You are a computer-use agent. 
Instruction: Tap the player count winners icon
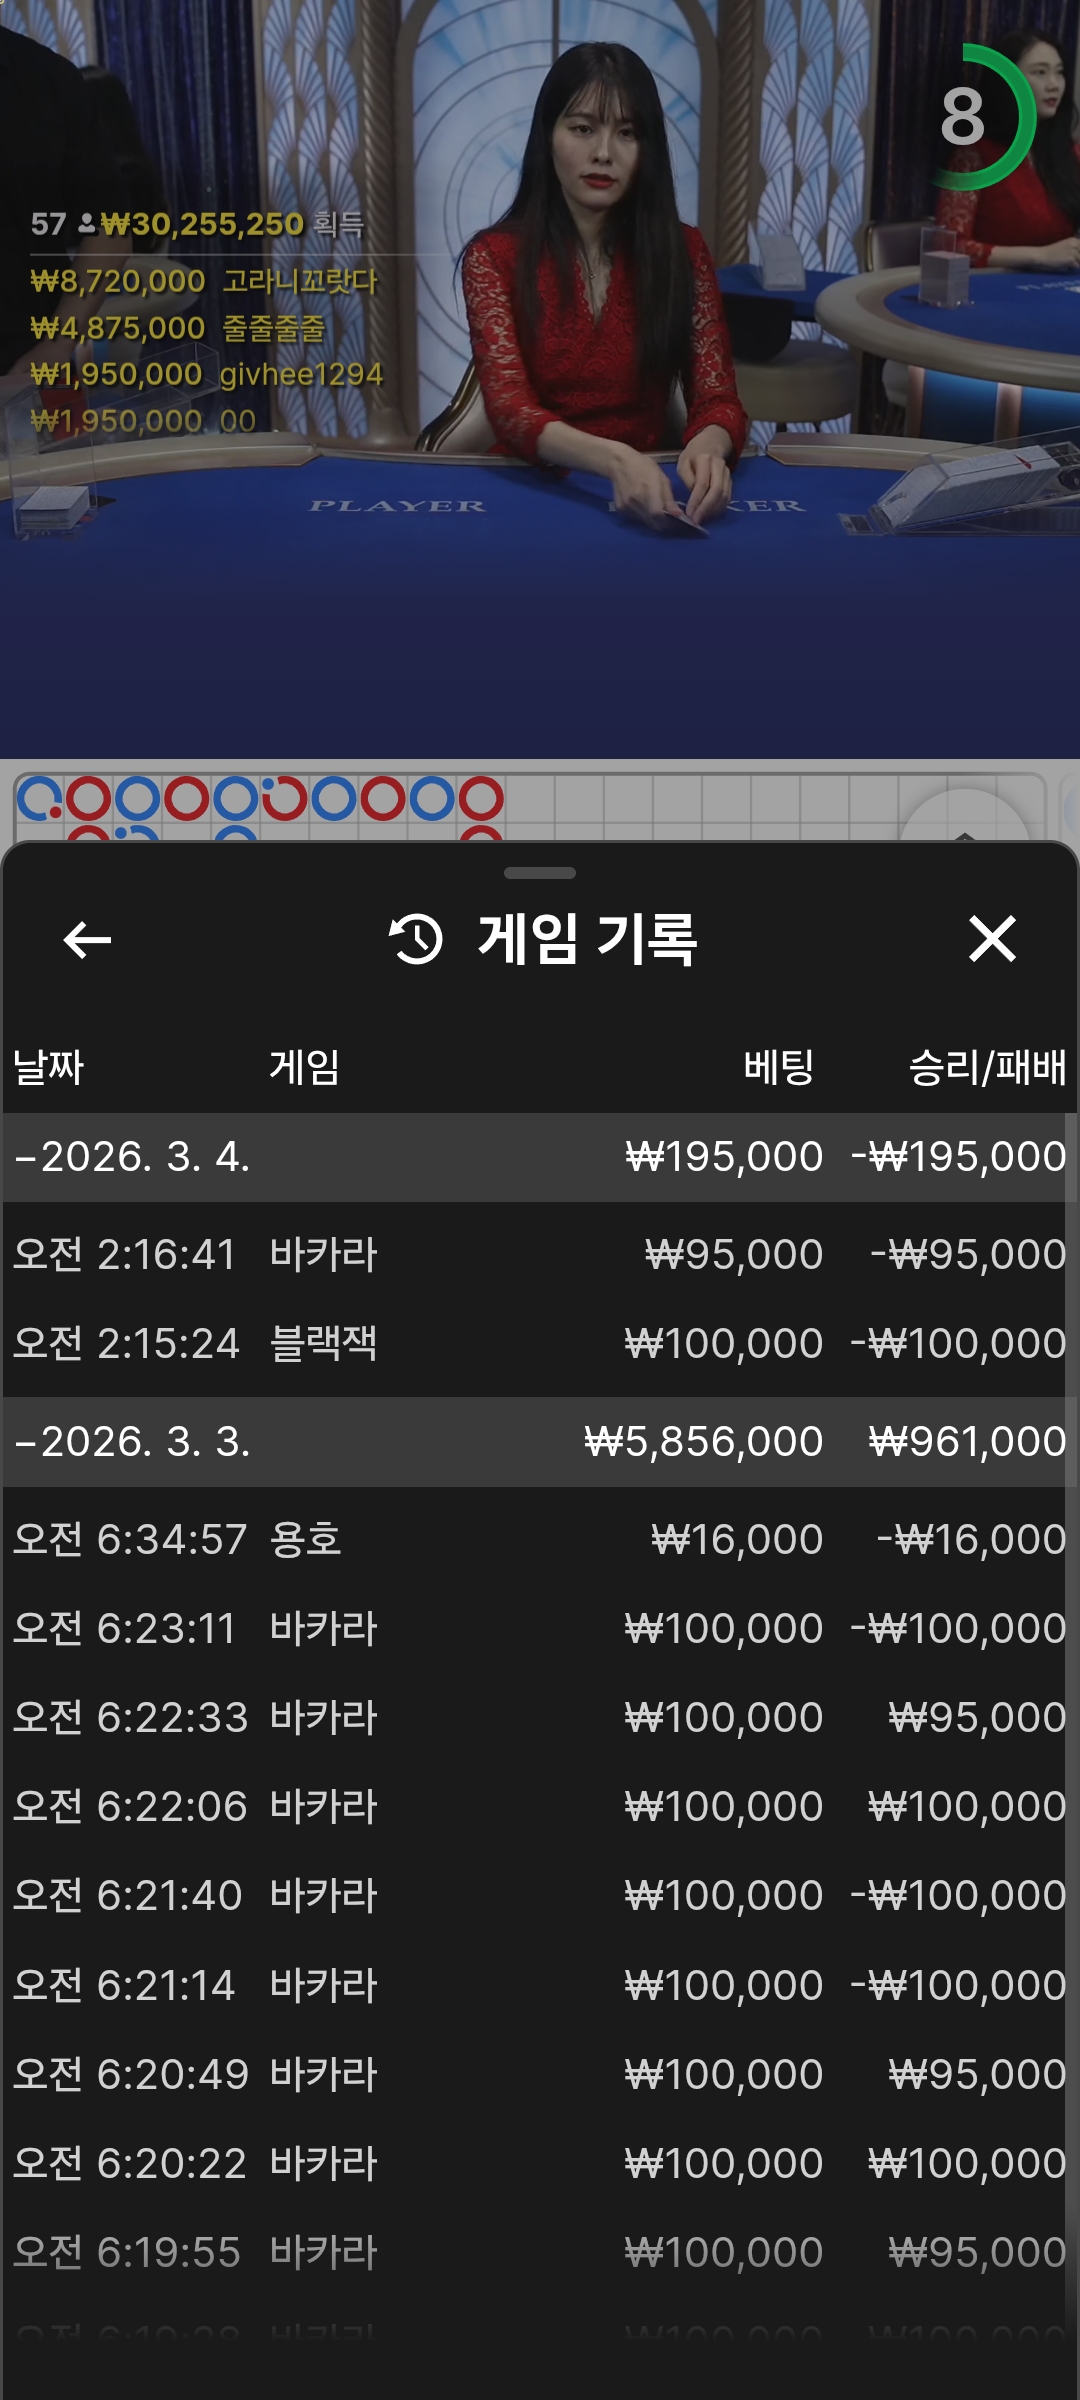pos(87,224)
